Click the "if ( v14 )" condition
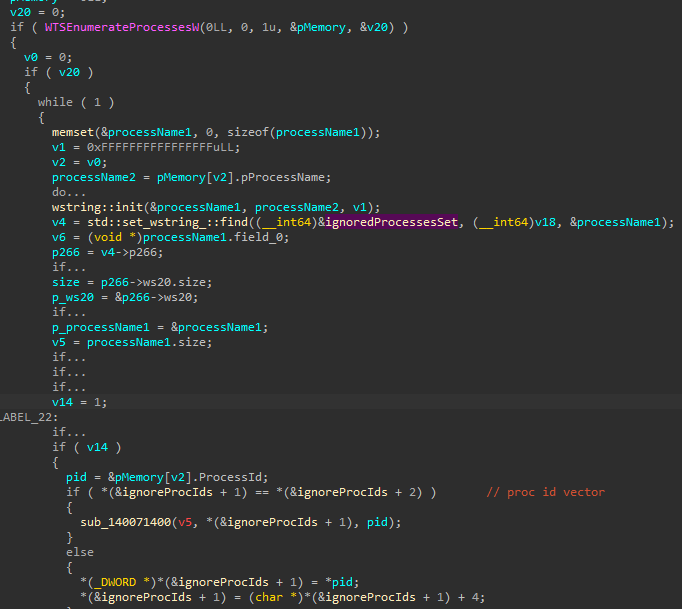The image size is (682, 609). tap(87, 447)
